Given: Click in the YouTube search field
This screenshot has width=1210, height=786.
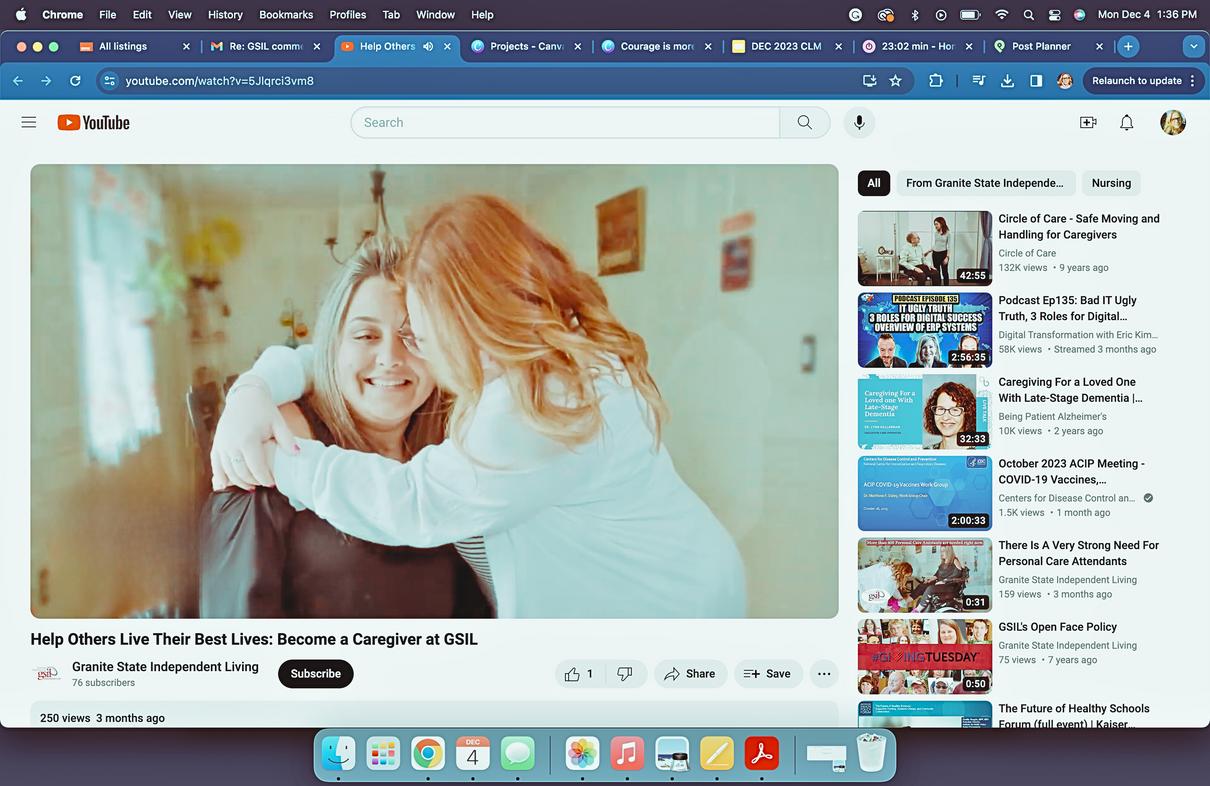Looking at the screenshot, I should click(565, 122).
